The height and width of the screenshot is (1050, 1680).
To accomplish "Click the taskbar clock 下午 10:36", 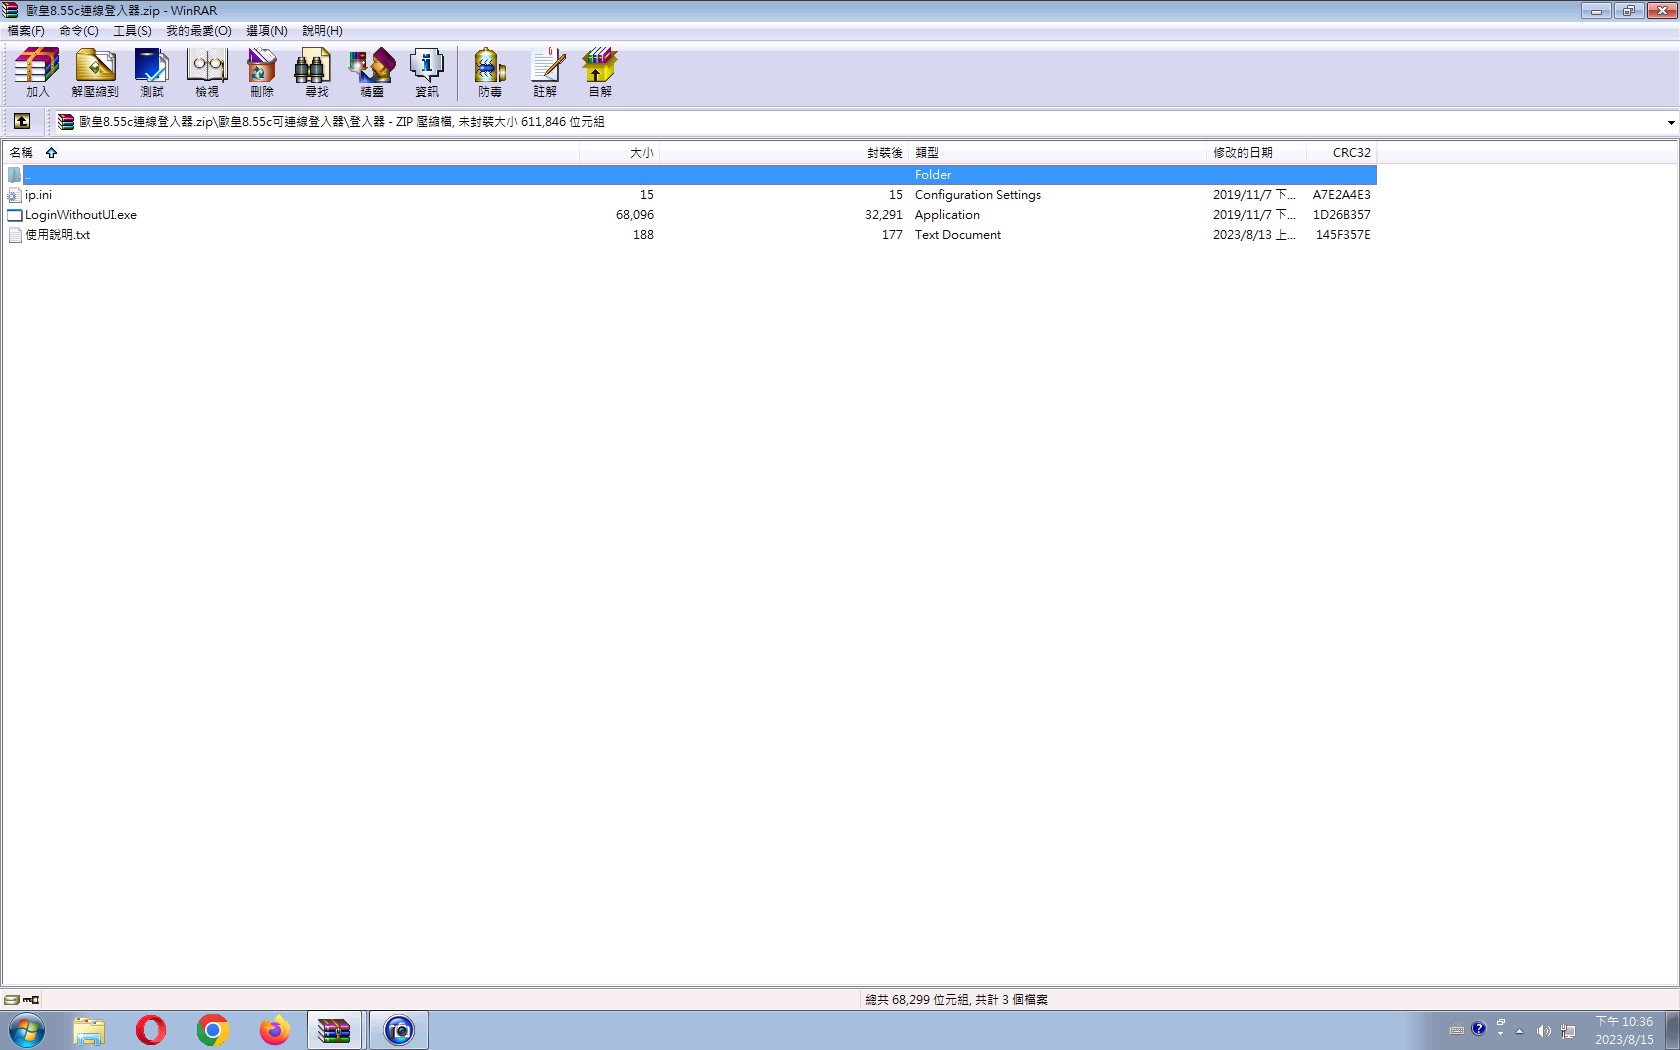I will click(x=1624, y=1022).
